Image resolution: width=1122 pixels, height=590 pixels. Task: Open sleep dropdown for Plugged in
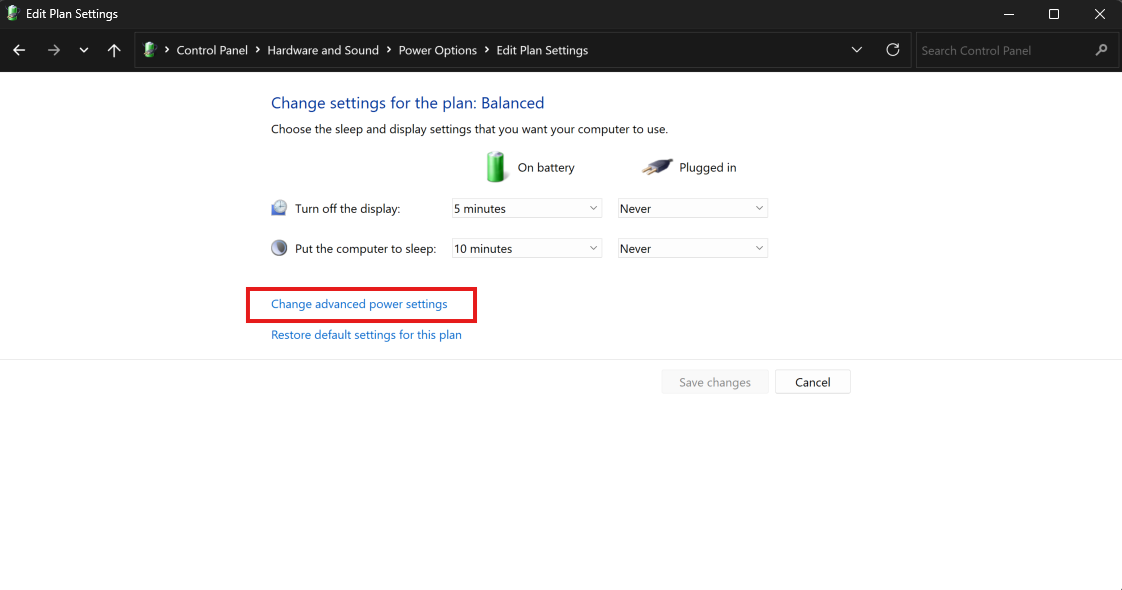[x=693, y=248]
